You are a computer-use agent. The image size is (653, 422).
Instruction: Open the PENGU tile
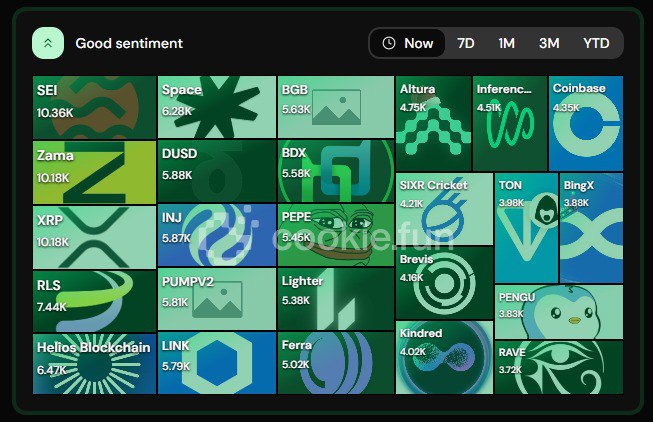[559, 312]
